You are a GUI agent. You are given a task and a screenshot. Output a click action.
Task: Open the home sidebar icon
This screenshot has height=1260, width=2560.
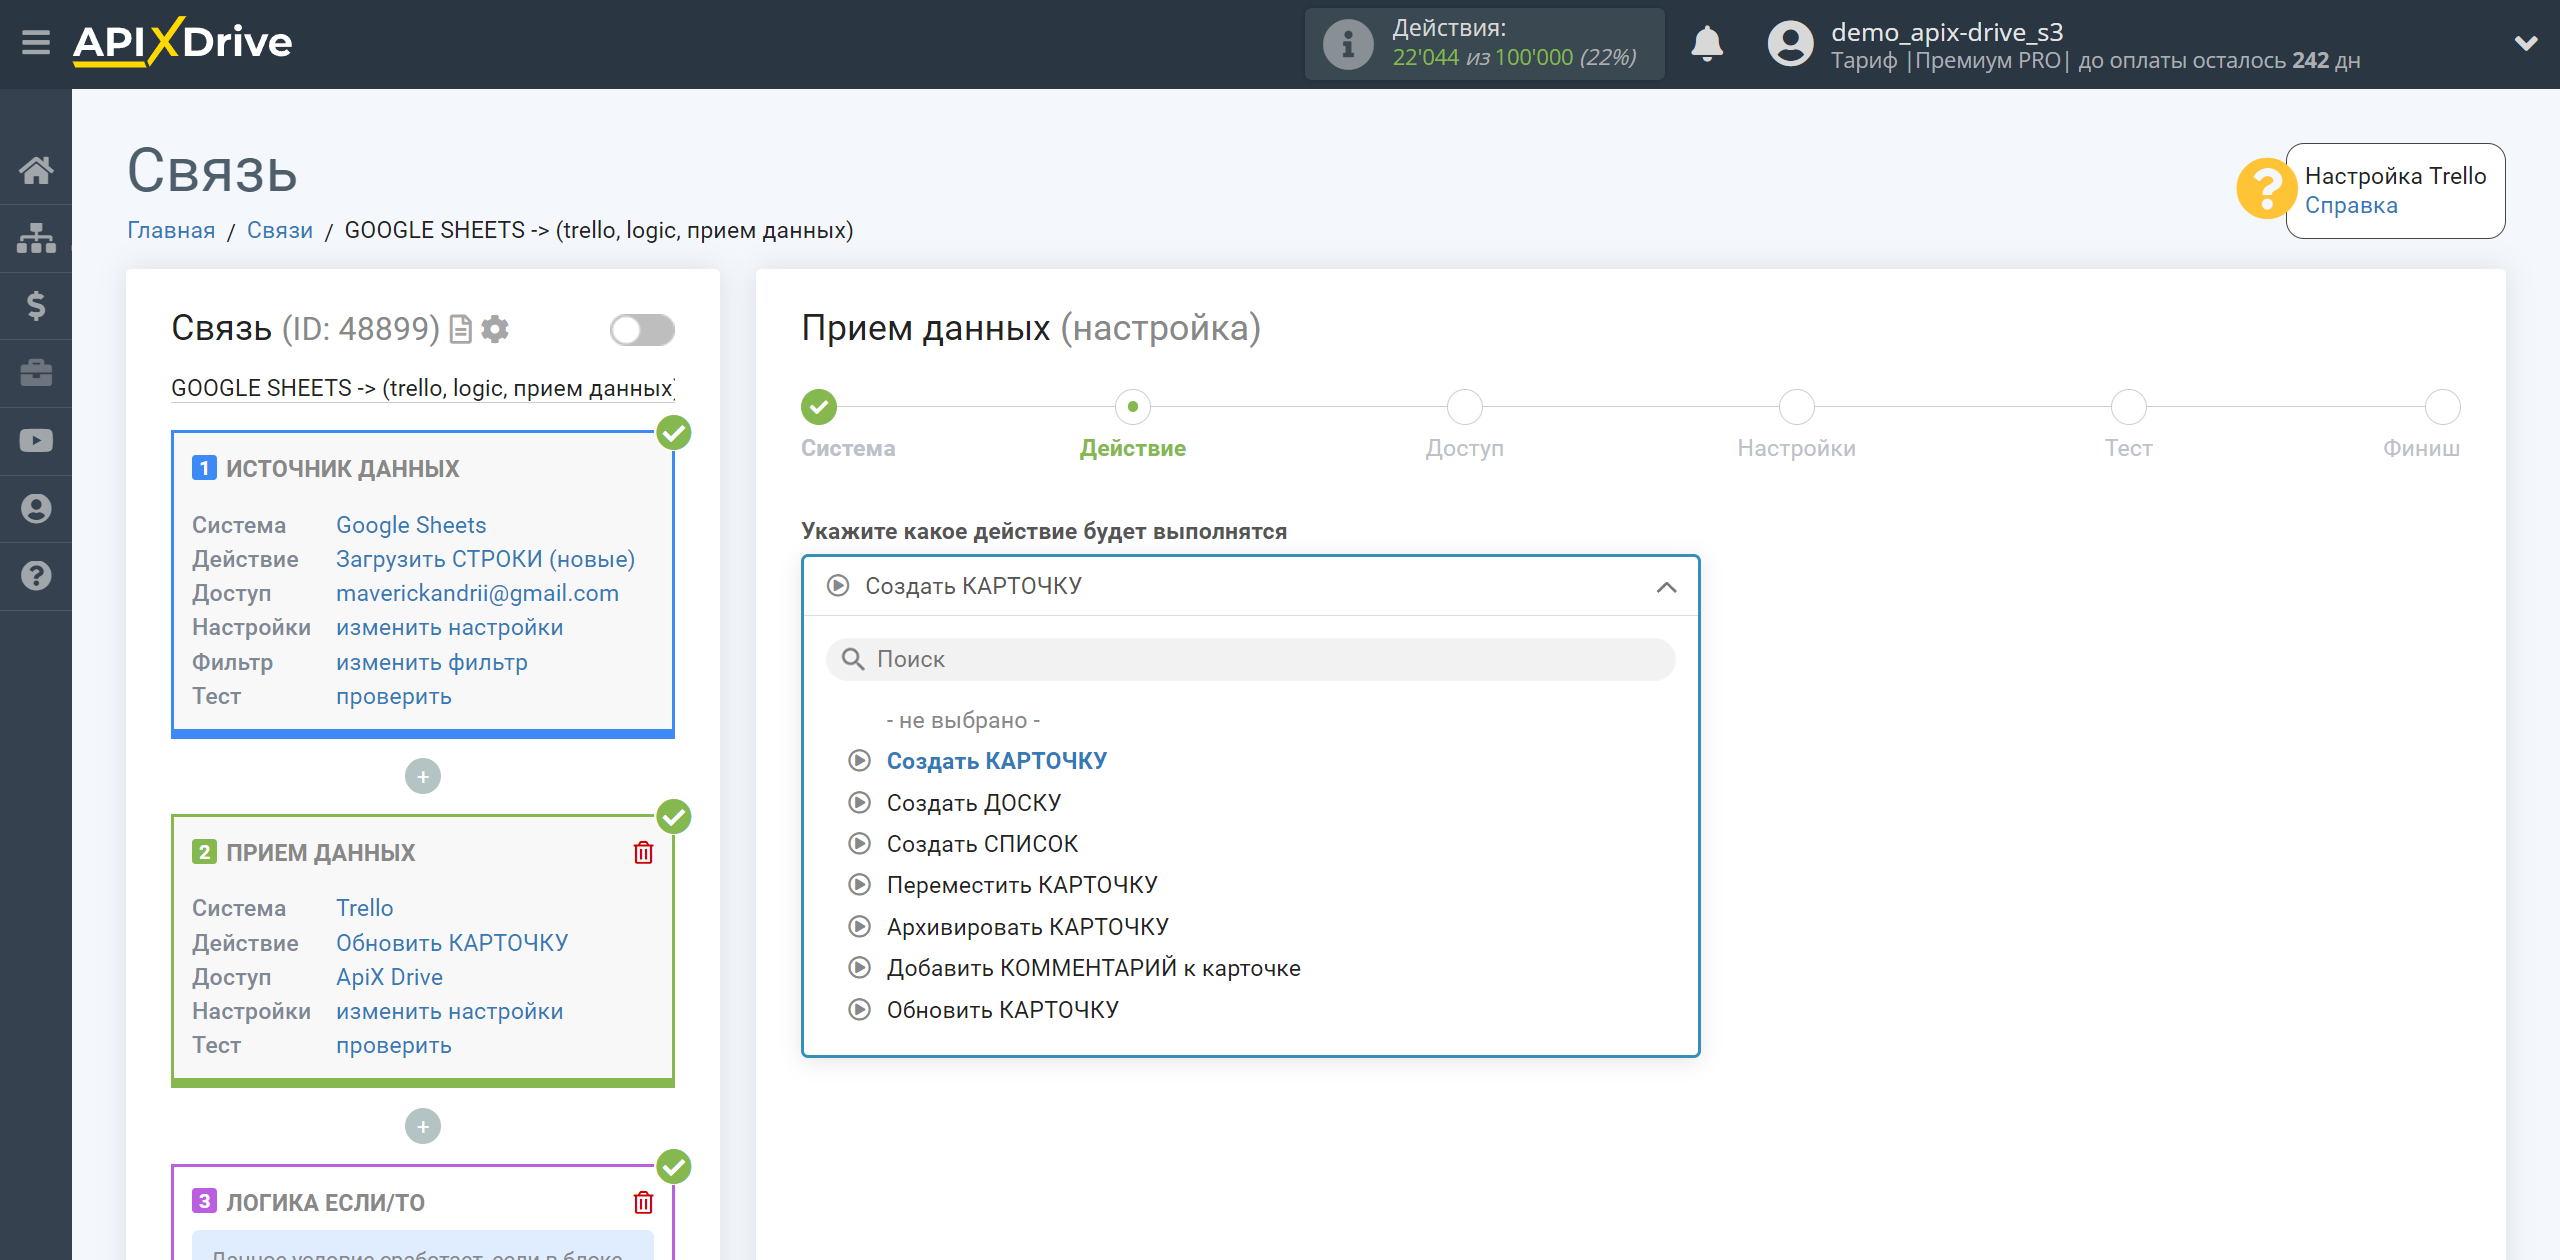click(36, 170)
